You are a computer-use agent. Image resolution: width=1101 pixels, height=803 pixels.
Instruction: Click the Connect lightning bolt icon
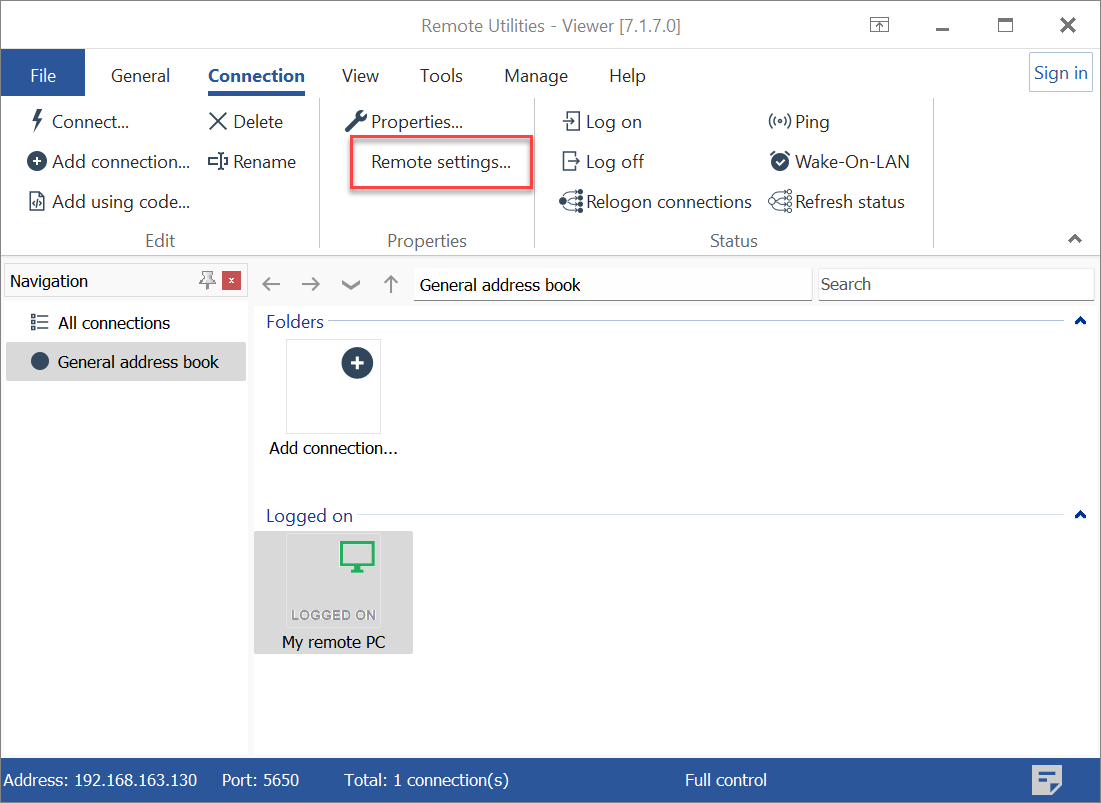coord(37,121)
